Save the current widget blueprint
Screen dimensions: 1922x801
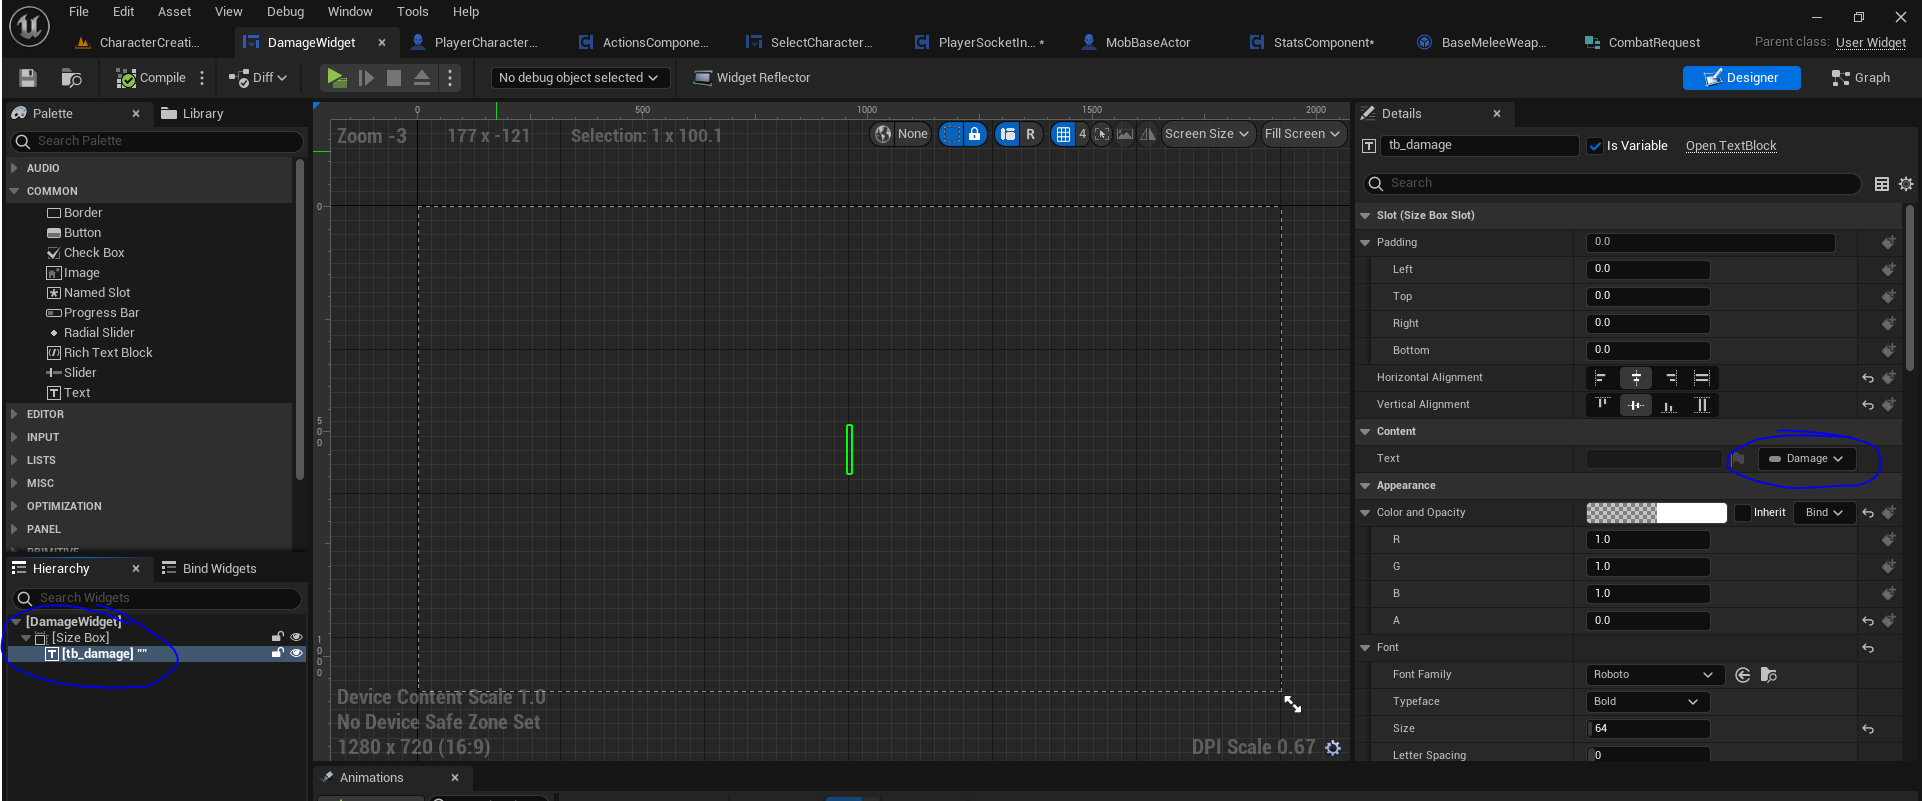(x=28, y=78)
